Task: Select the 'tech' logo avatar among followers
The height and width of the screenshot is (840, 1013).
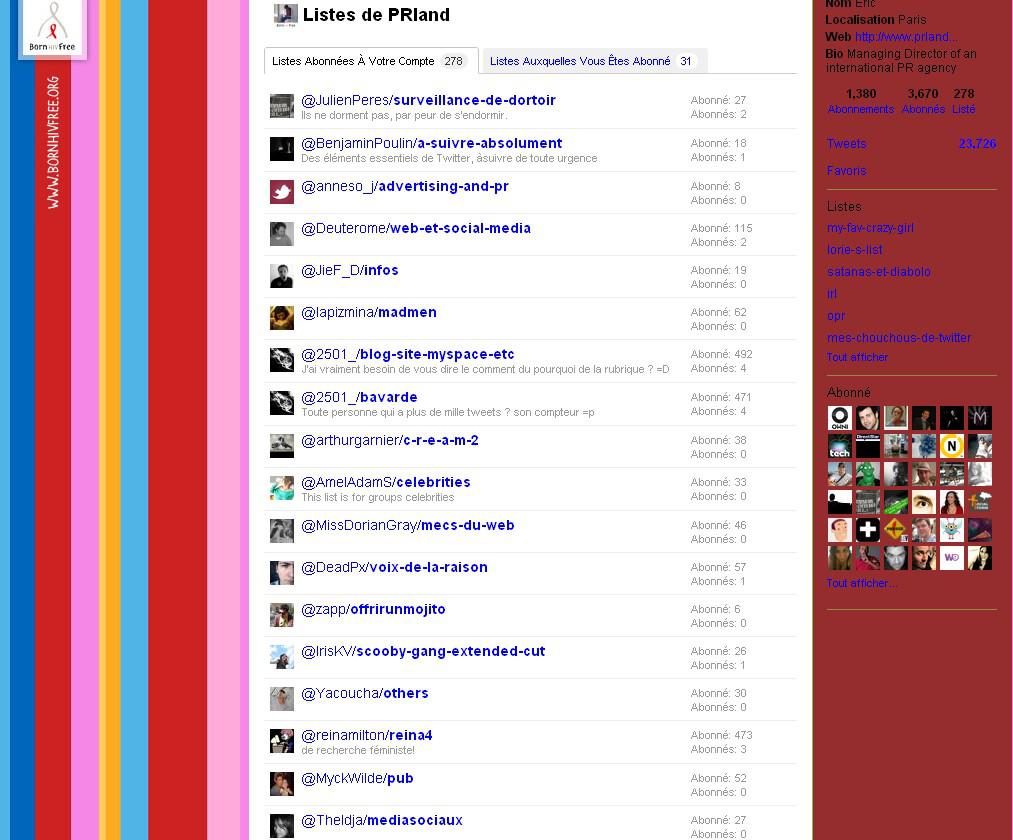Action: 839,446
